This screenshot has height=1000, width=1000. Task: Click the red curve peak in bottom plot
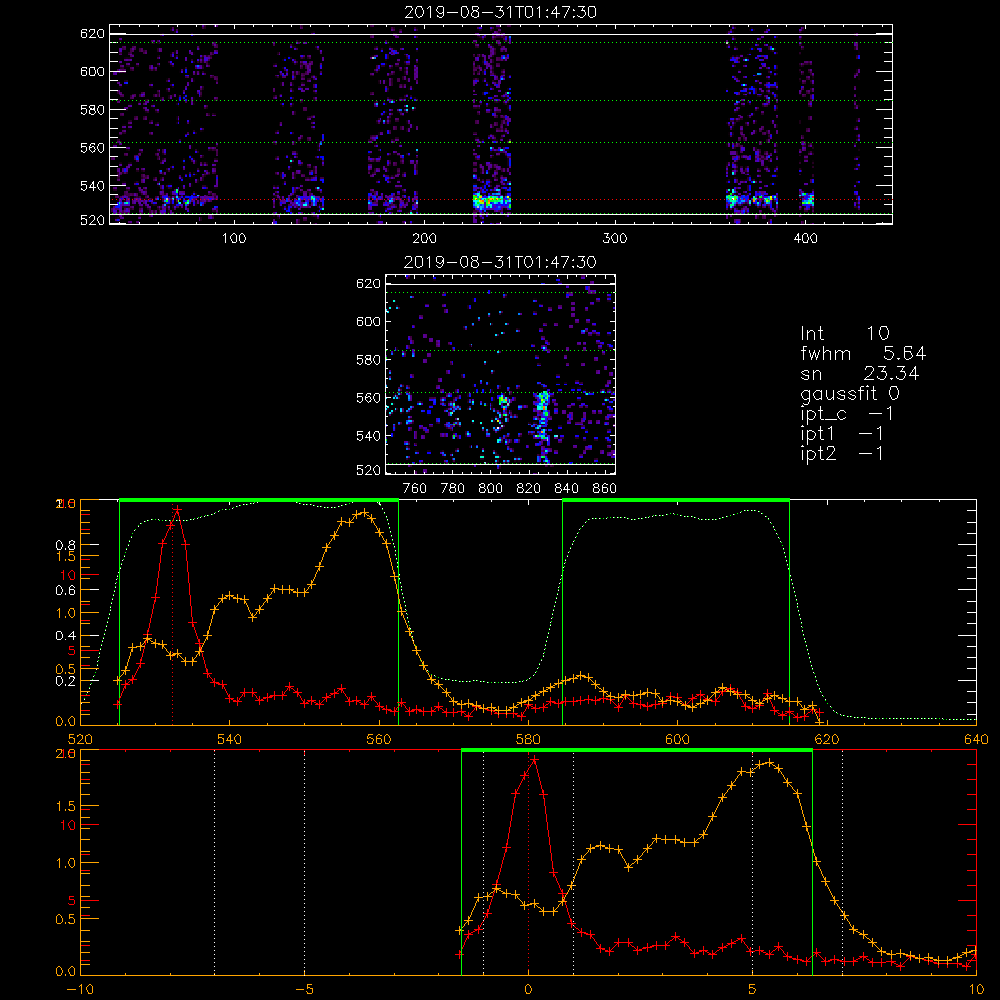(x=534, y=760)
